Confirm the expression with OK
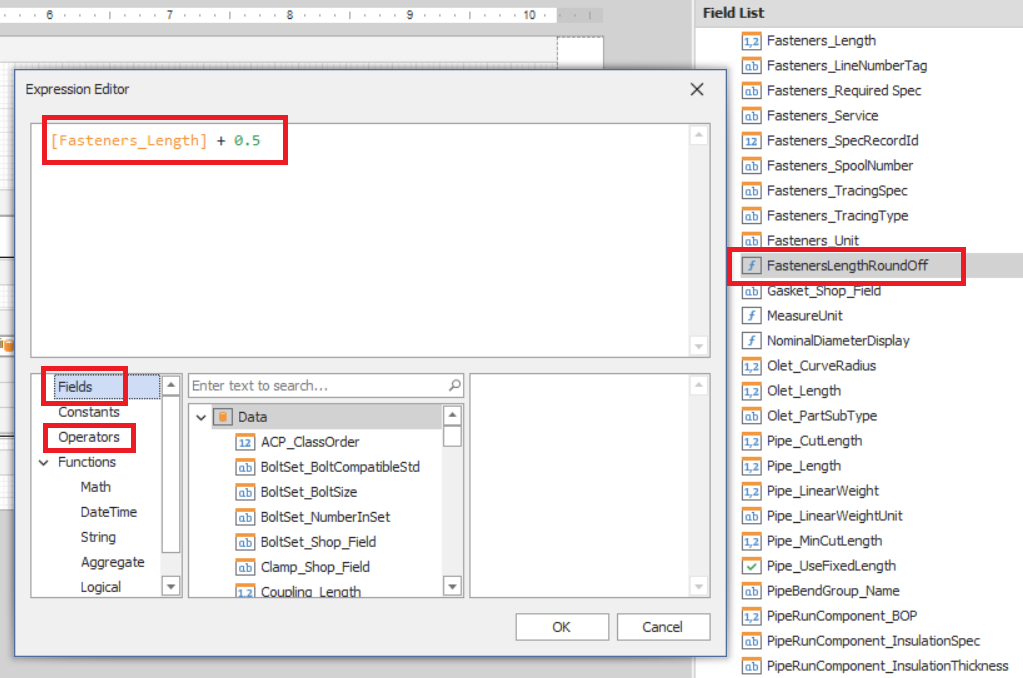Viewport: 1023px width, 678px height. [561, 627]
